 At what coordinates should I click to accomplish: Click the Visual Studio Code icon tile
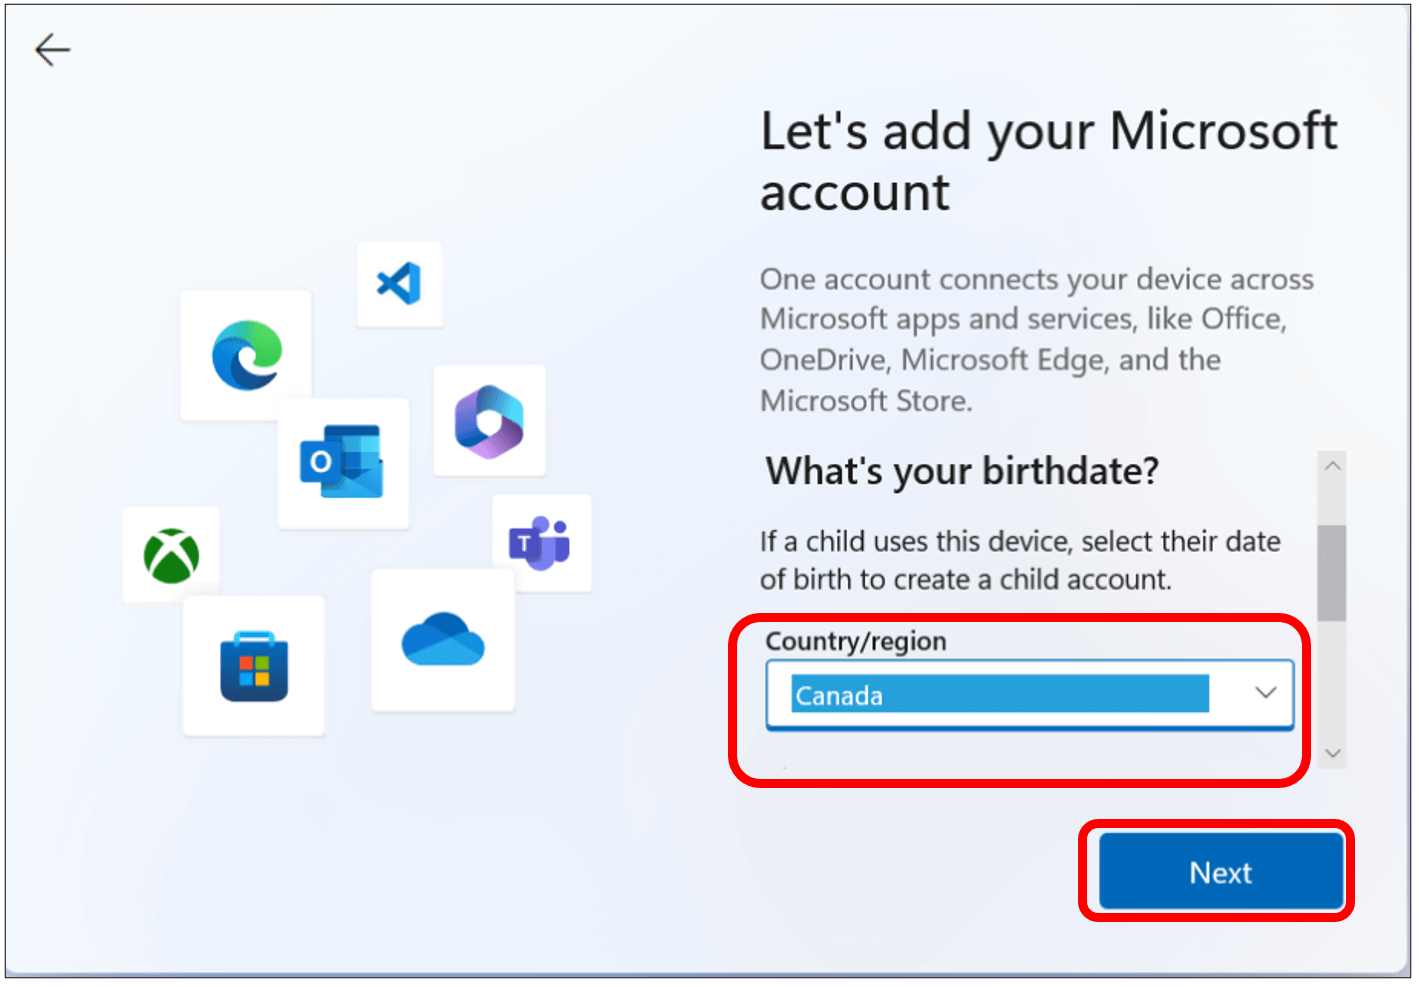pos(400,284)
